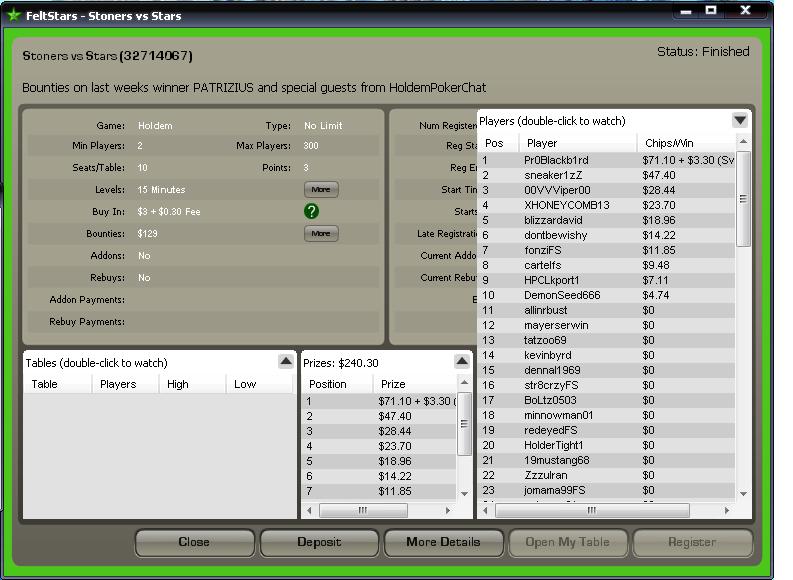Select player BoLtz0503 row
793x580 pixels.
click(607, 400)
